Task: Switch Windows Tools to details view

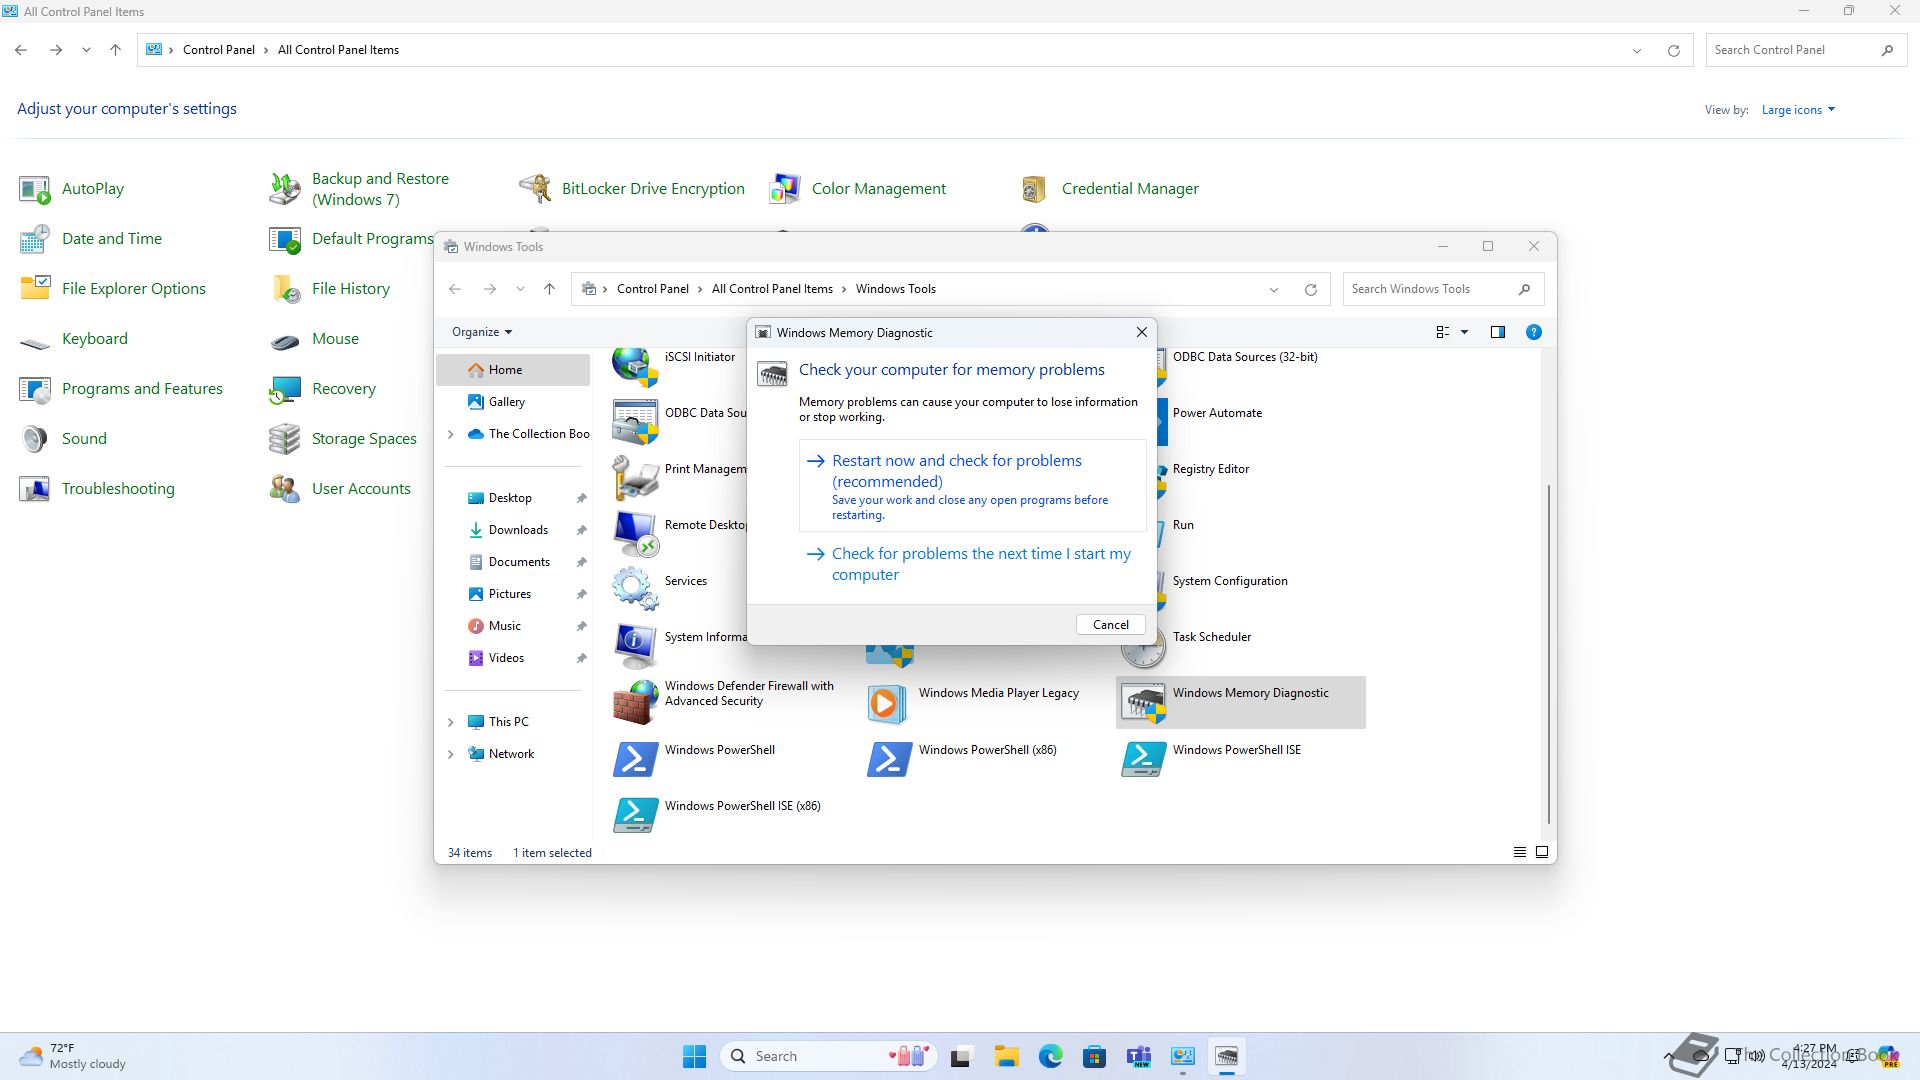Action: pos(1519,853)
